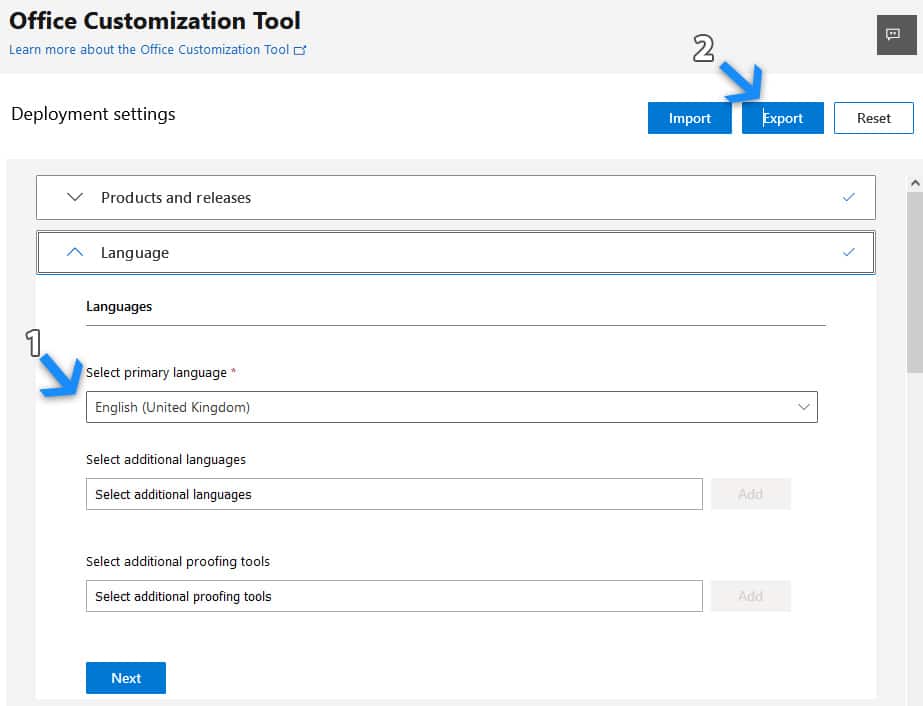Click Add next to additional proofing tools
923x706 pixels.
coord(750,595)
